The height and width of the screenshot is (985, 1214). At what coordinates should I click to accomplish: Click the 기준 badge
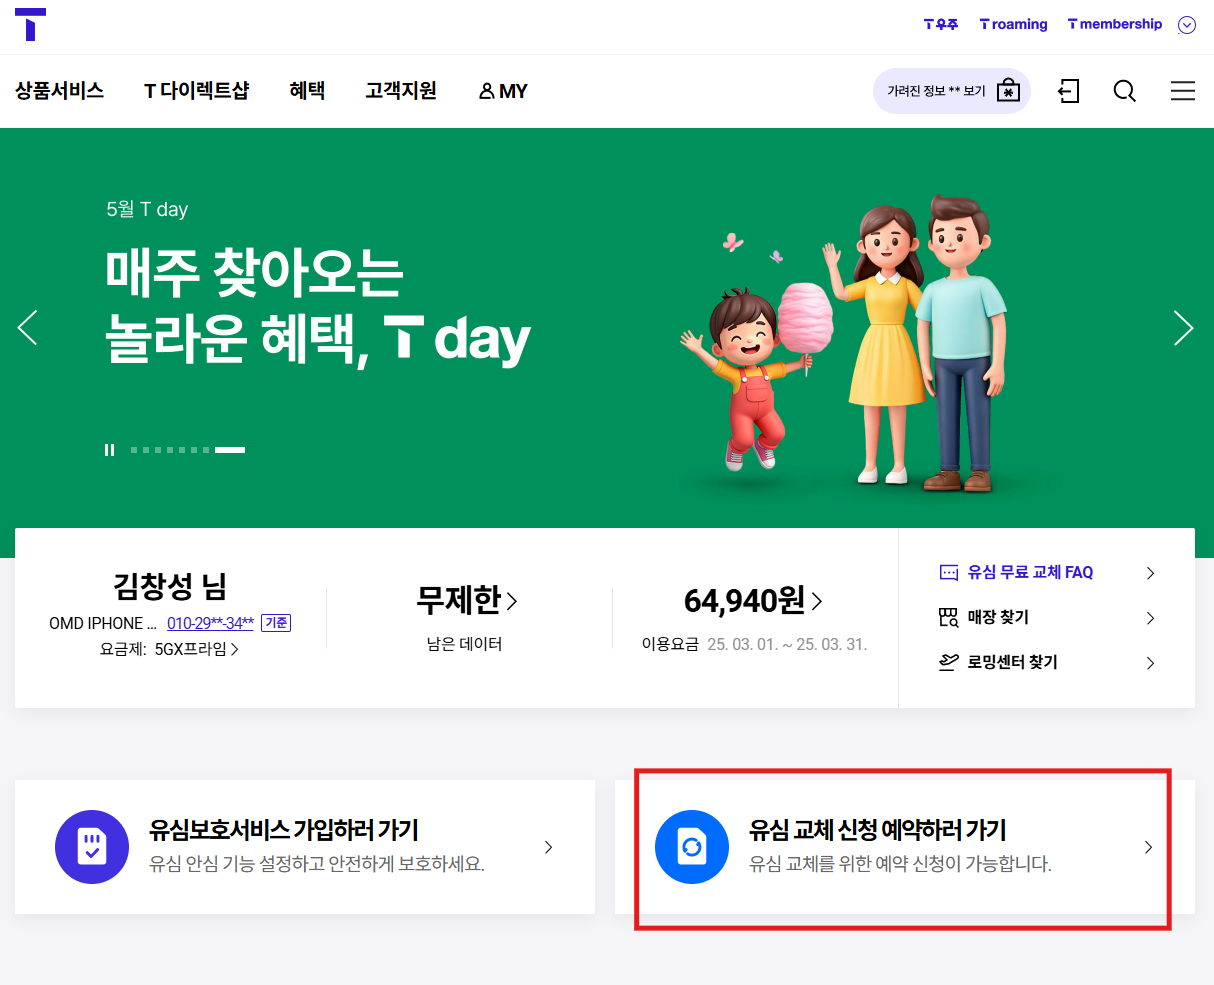[276, 623]
